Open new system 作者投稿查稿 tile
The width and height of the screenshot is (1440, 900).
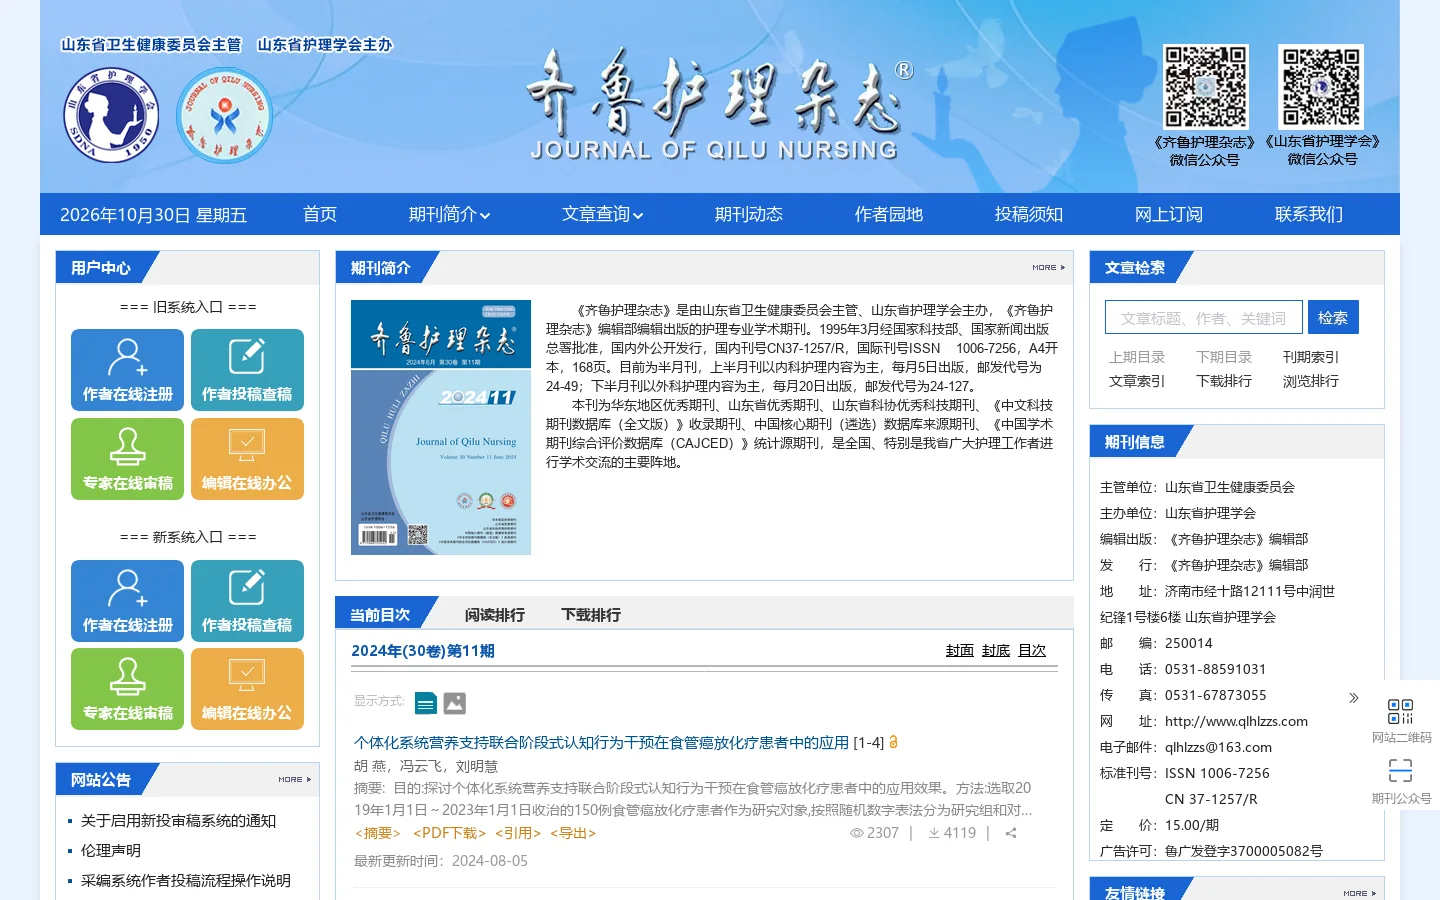tap(247, 601)
